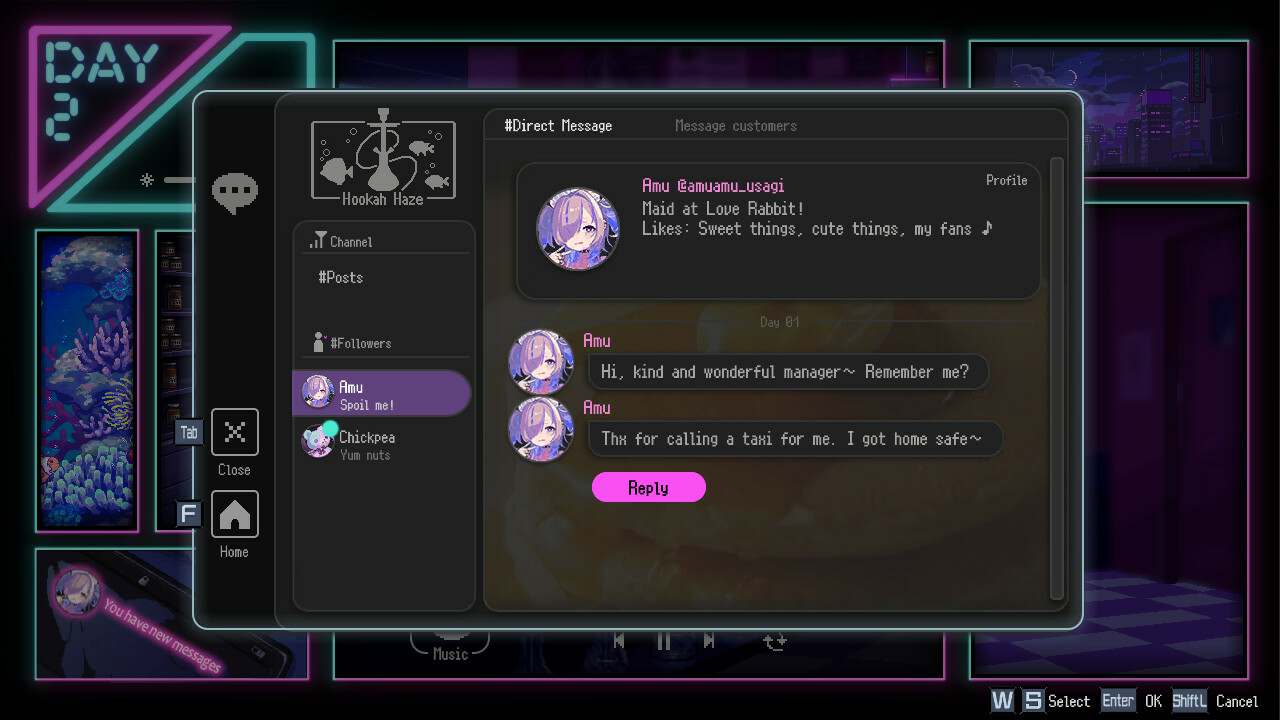Open the #Posts channel
1280x720 pixels.
(x=341, y=277)
